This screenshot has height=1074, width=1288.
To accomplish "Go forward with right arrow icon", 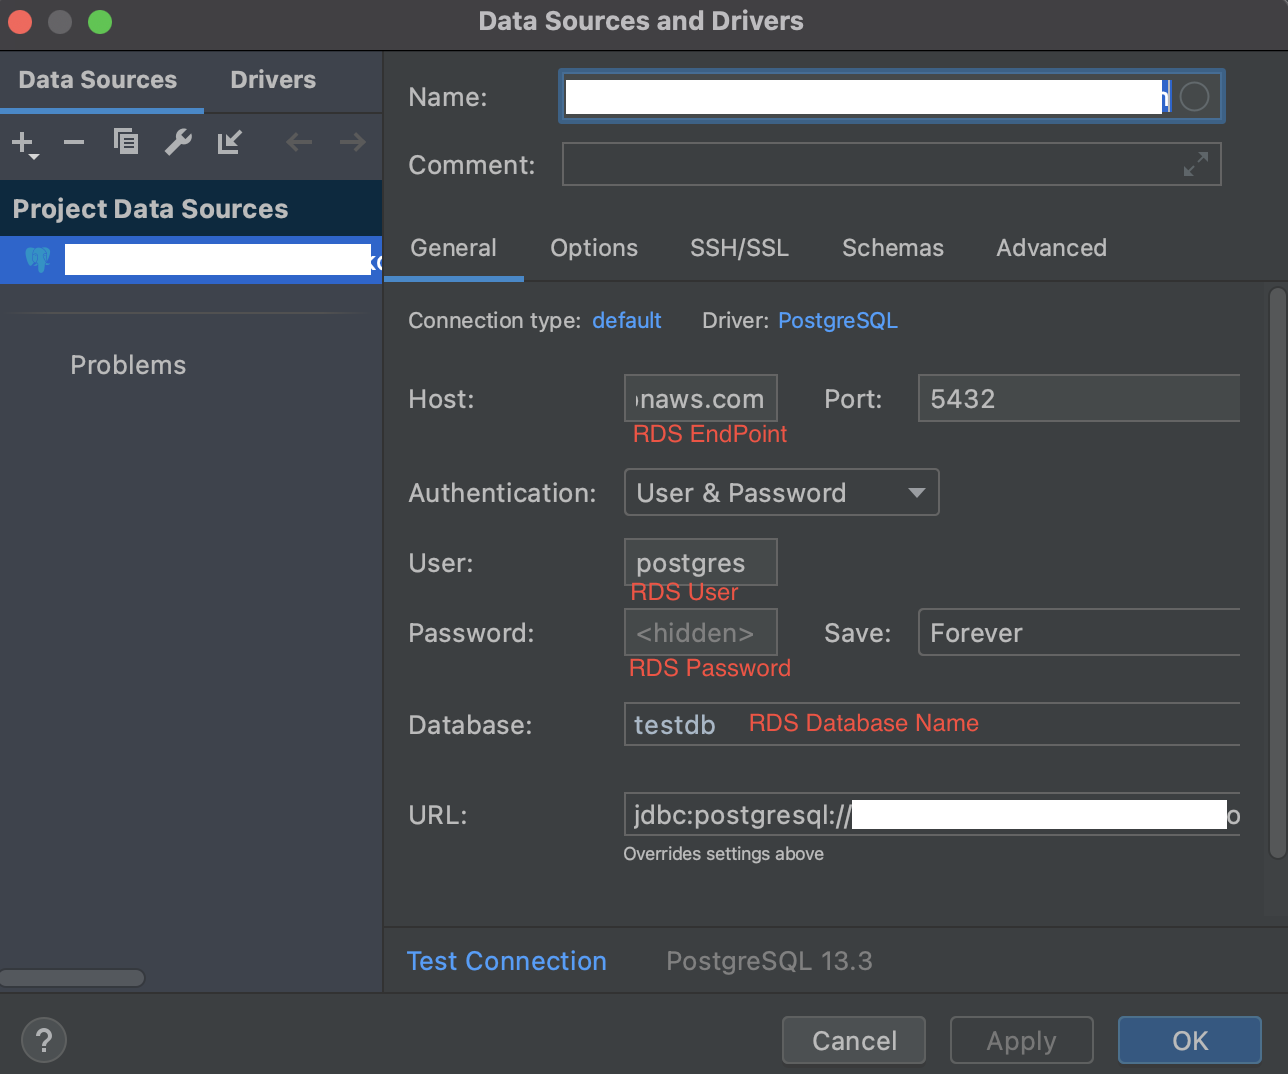I will tap(352, 142).
